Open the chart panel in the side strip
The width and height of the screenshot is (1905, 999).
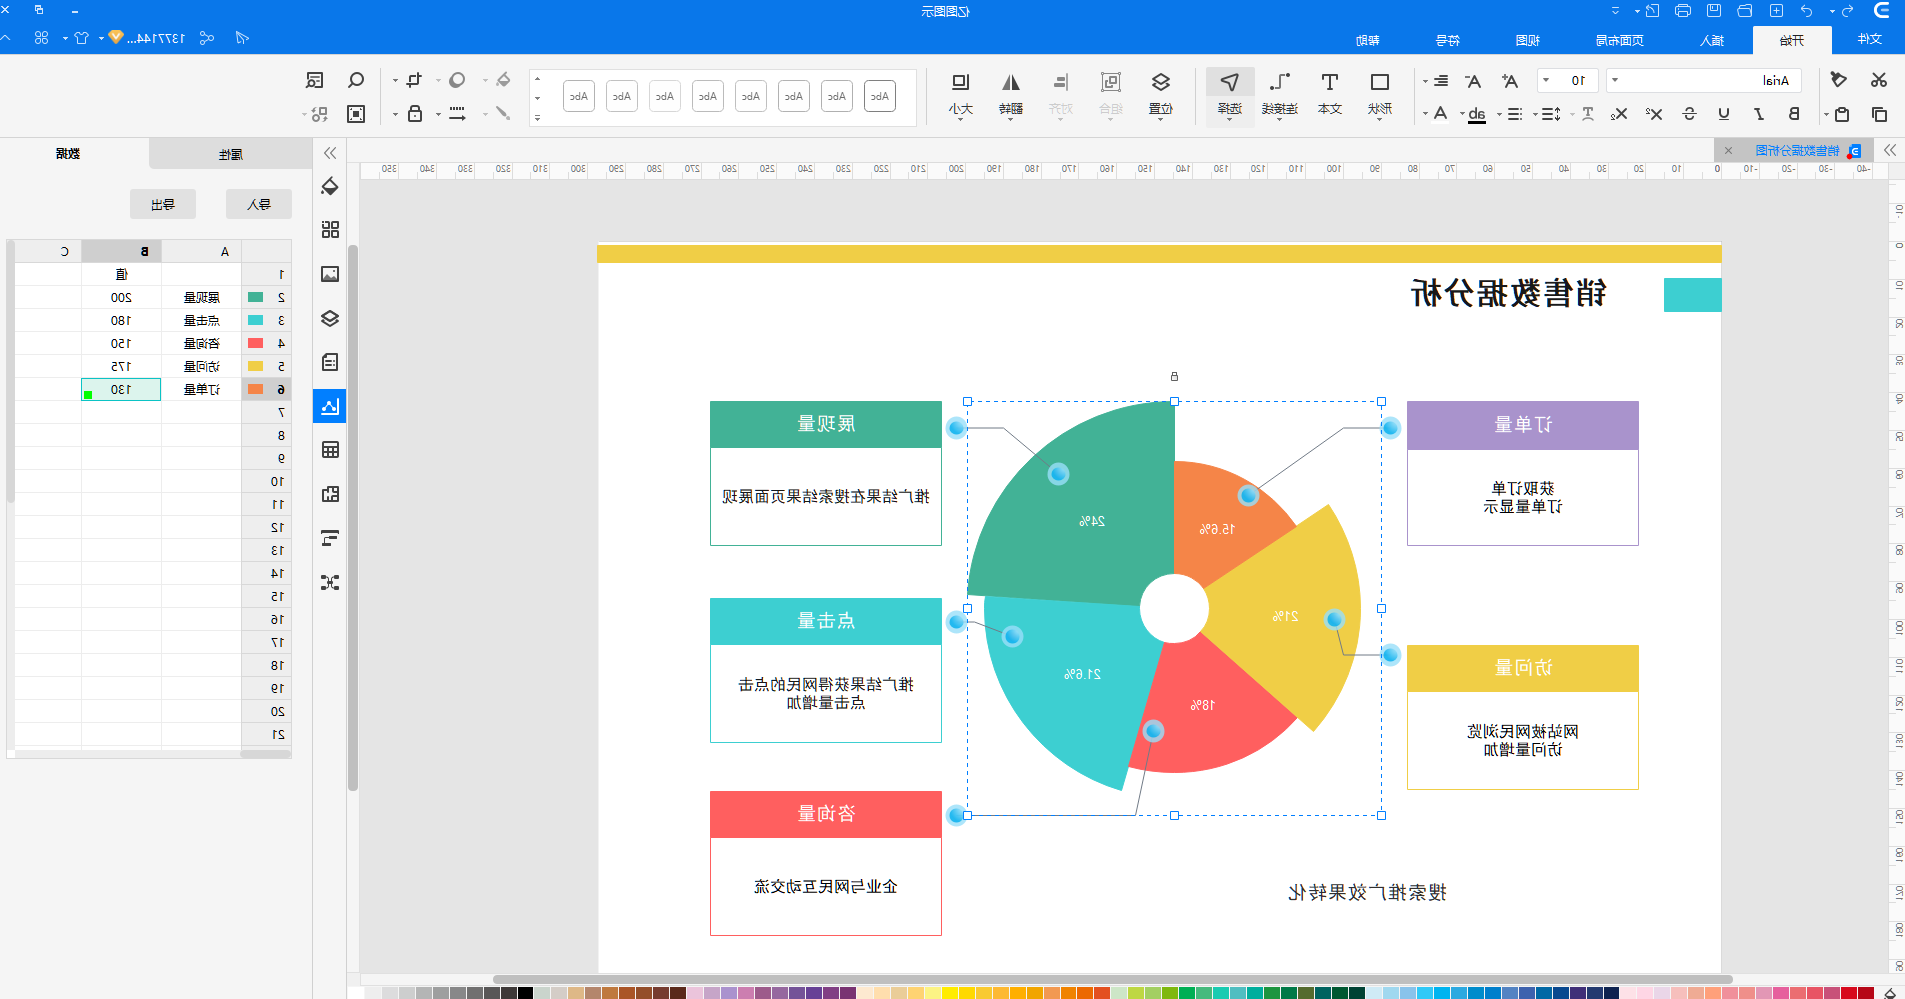pos(330,406)
